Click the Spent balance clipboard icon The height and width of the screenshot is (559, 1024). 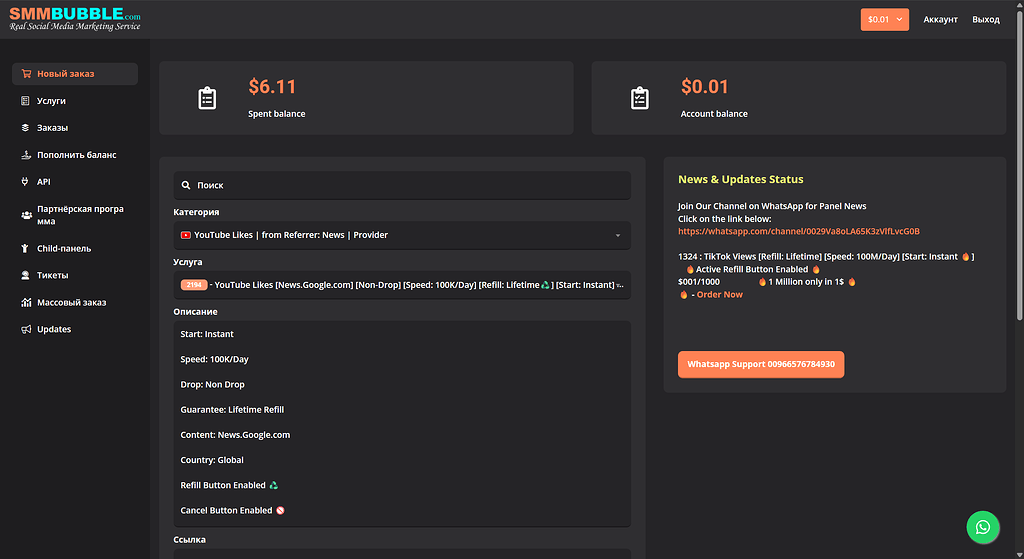(207, 99)
